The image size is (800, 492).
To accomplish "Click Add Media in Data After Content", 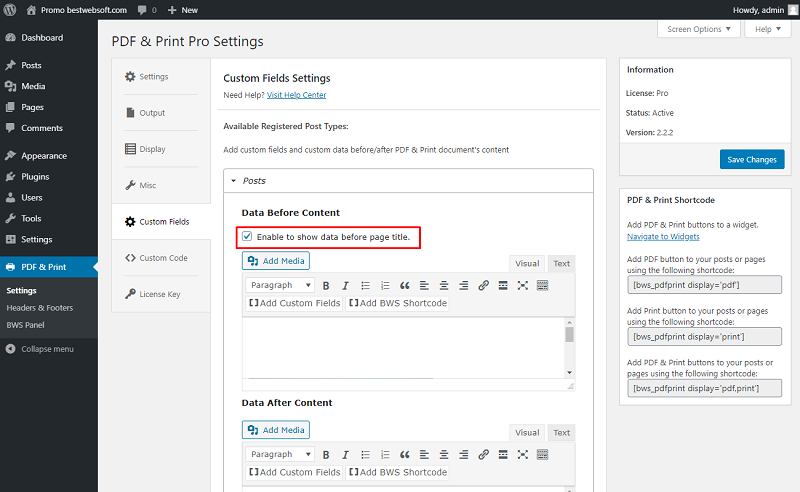I will (276, 430).
